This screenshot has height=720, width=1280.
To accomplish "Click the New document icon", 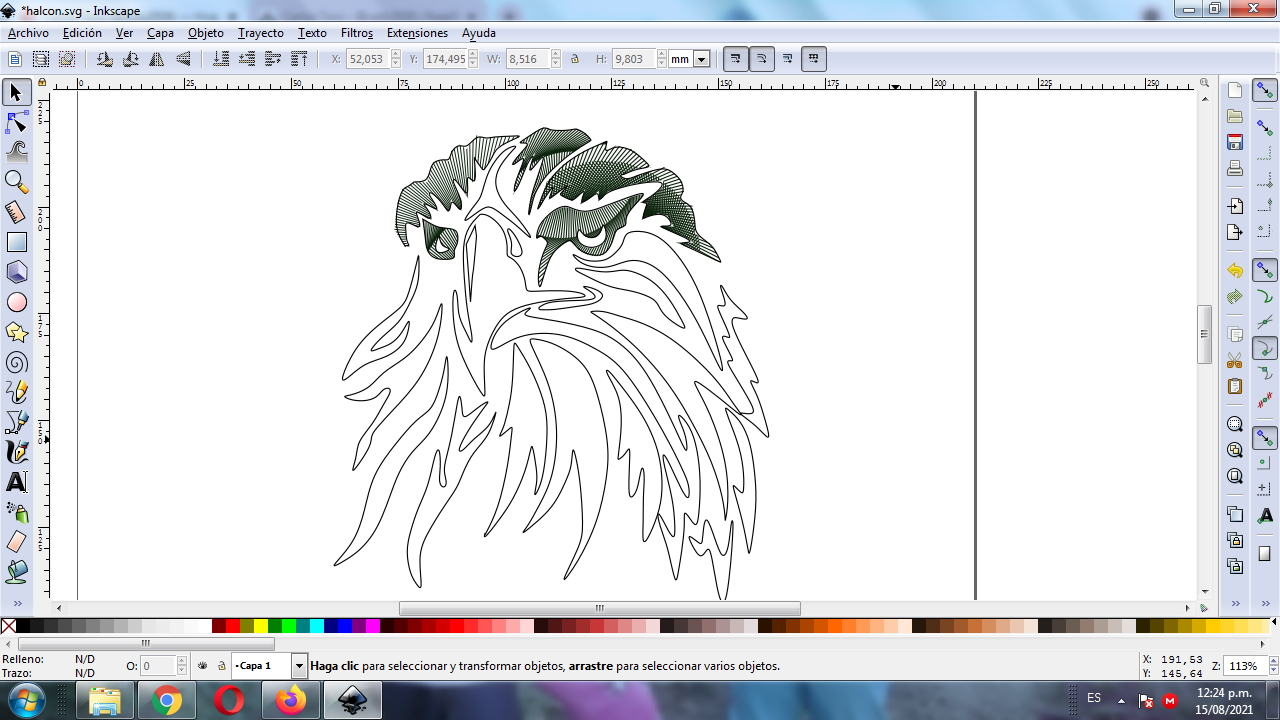I will pyautogui.click(x=1235, y=90).
